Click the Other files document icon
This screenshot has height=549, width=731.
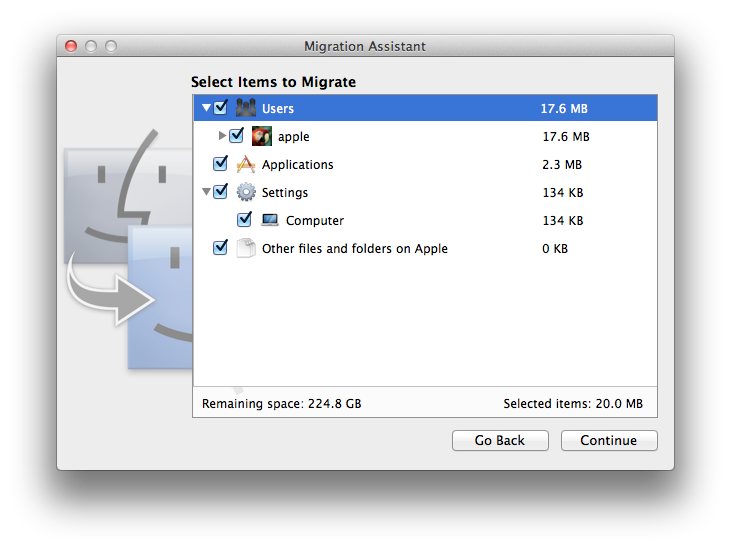(246, 248)
